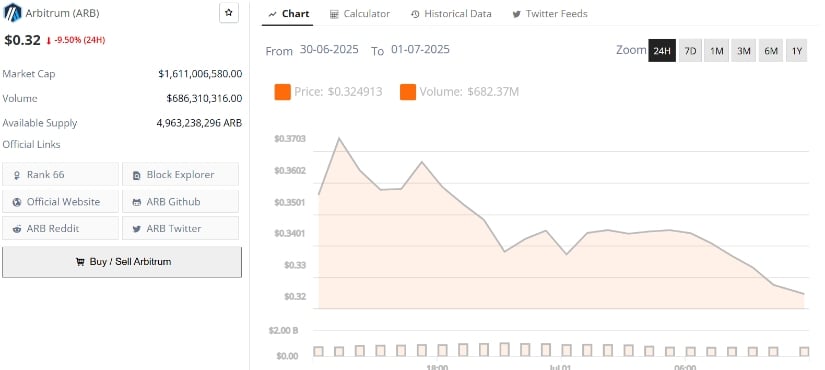
Task: Open the Twitter Feeds tab
Action: point(550,14)
